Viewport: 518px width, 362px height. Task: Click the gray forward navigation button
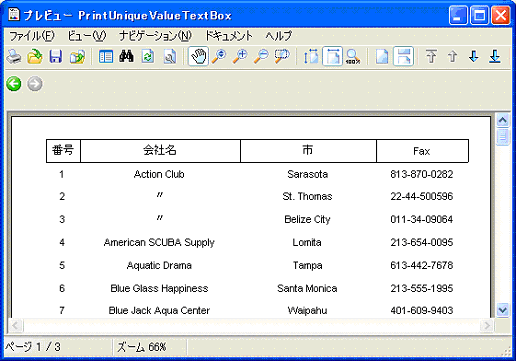pyautogui.click(x=35, y=84)
